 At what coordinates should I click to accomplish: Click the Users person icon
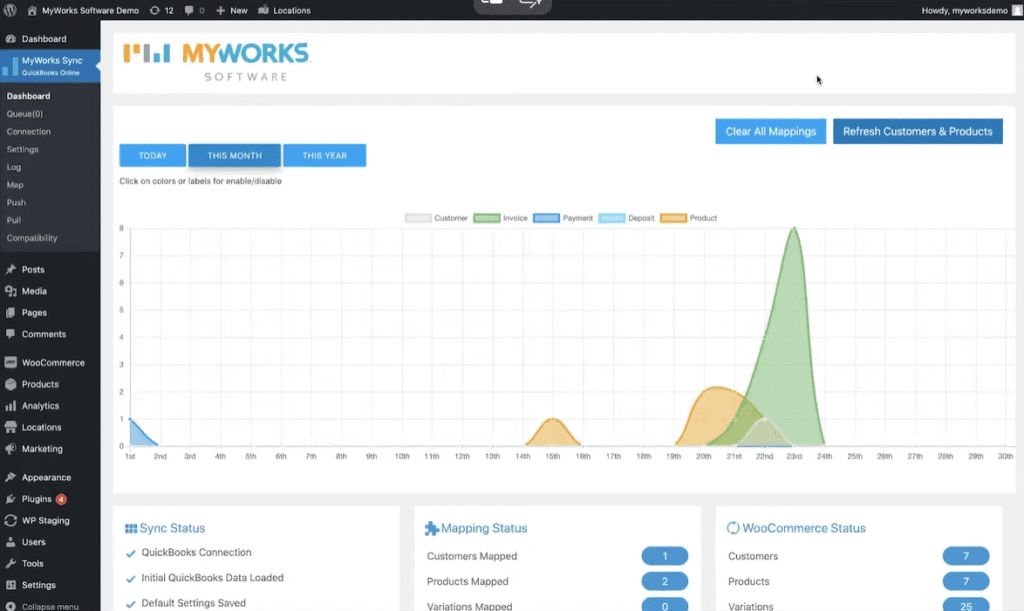point(10,542)
